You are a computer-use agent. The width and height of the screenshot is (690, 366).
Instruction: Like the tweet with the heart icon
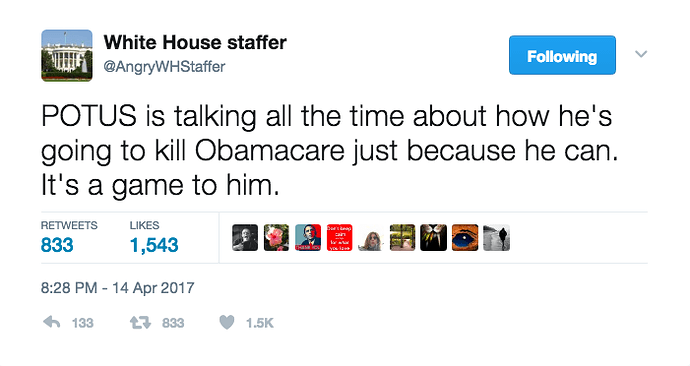(x=227, y=323)
